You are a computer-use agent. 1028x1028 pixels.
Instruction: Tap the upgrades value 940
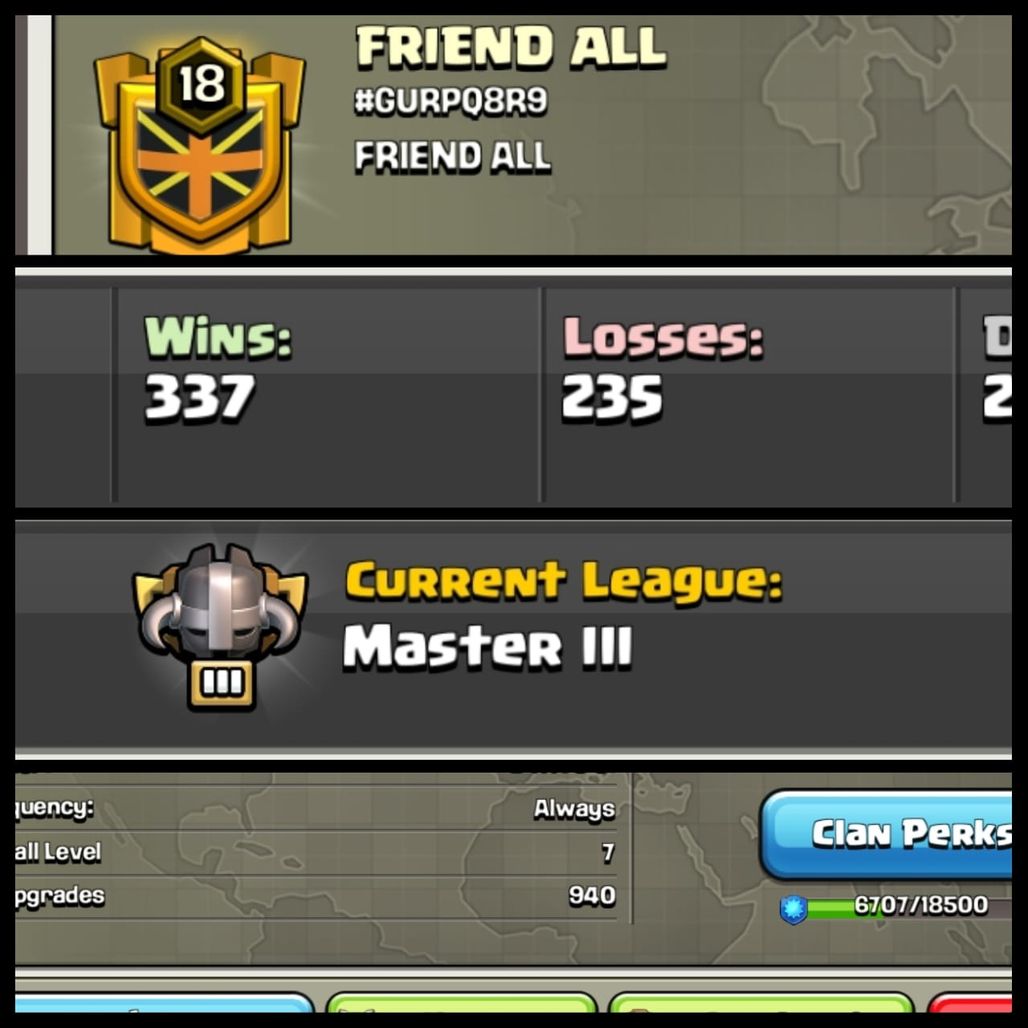pyautogui.click(x=592, y=896)
